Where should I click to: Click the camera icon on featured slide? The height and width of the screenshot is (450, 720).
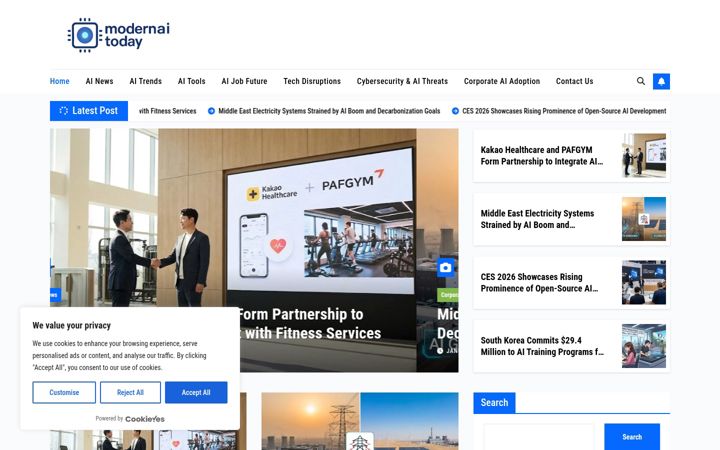click(445, 268)
